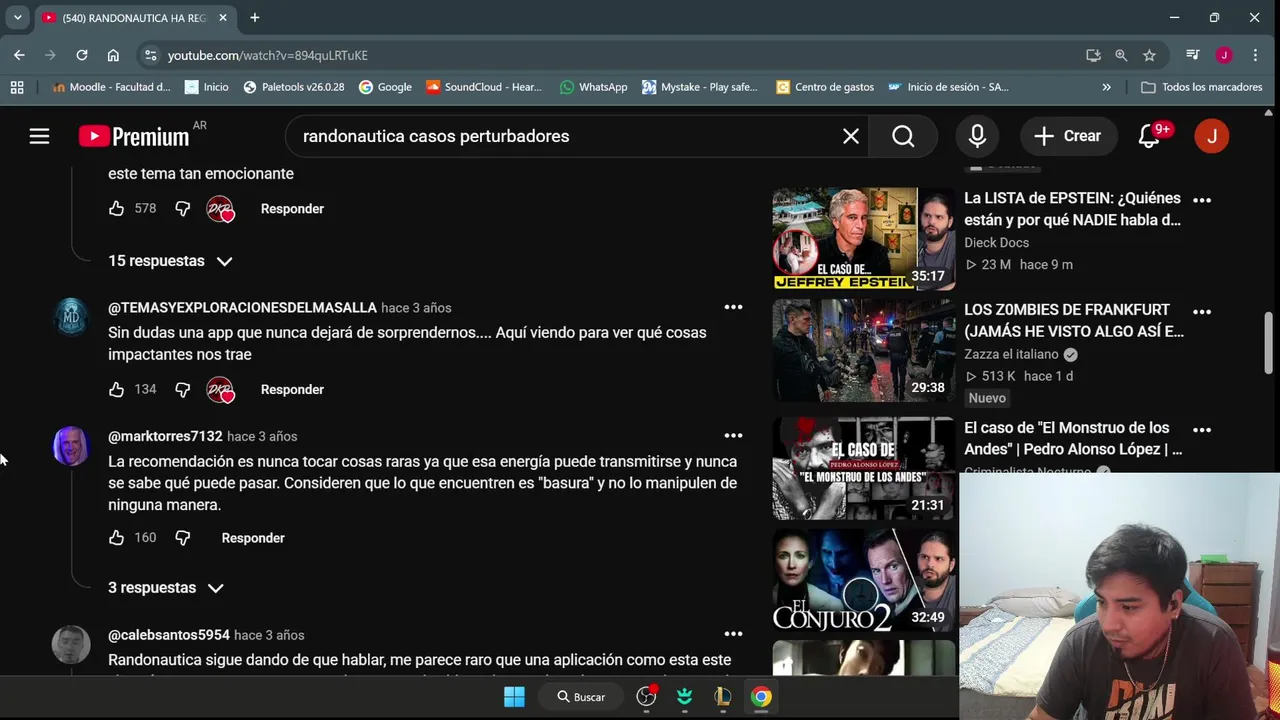This screenshot has height=720, width=1280.
Task: Click the browser back arrow
Action: click(19, 55)
